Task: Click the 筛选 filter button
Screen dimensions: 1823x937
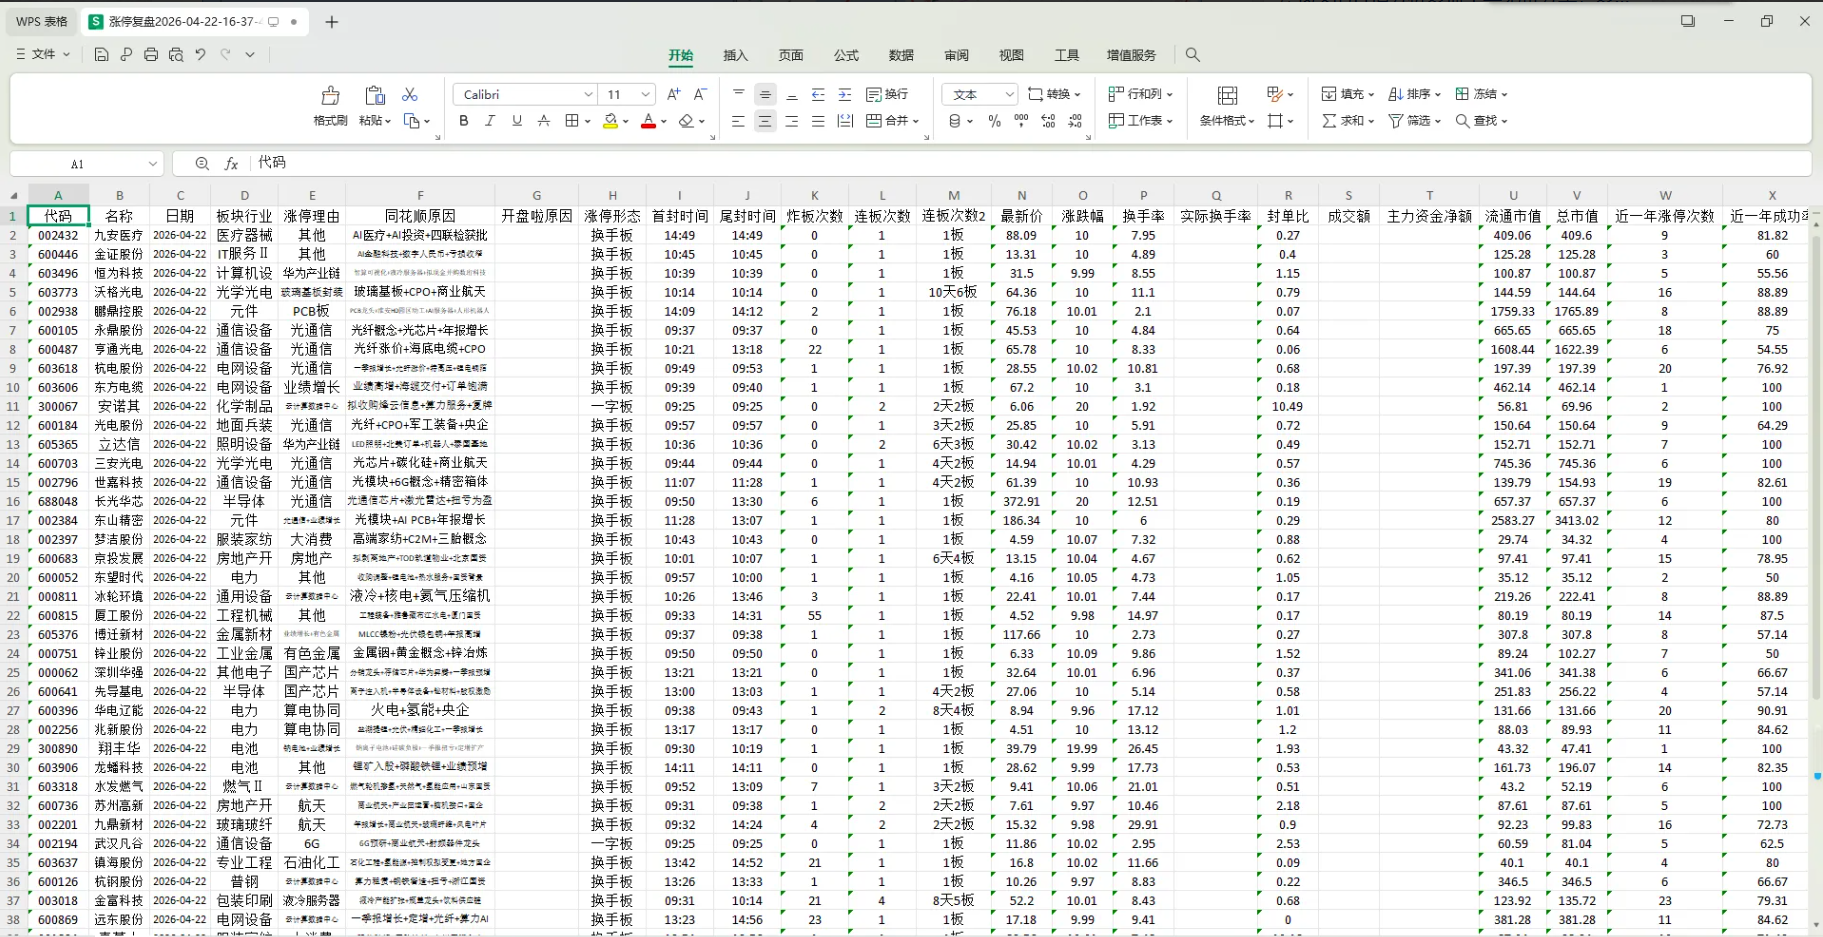Action: (x=1414, y=121)
